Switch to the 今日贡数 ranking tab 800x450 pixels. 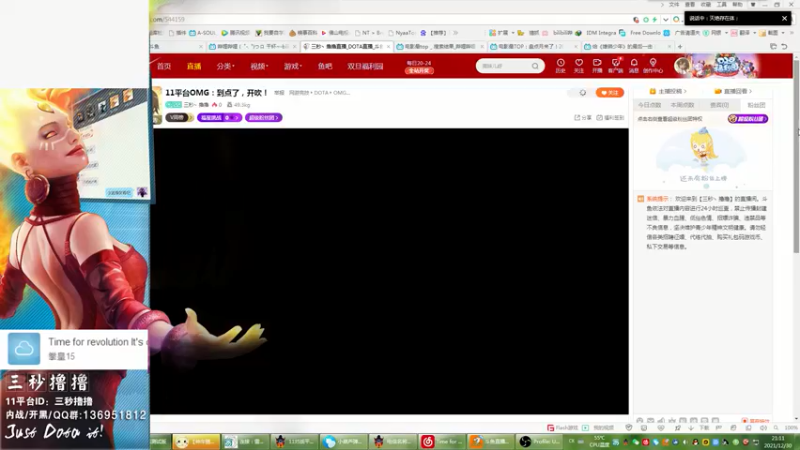click(x=649, y=105)
